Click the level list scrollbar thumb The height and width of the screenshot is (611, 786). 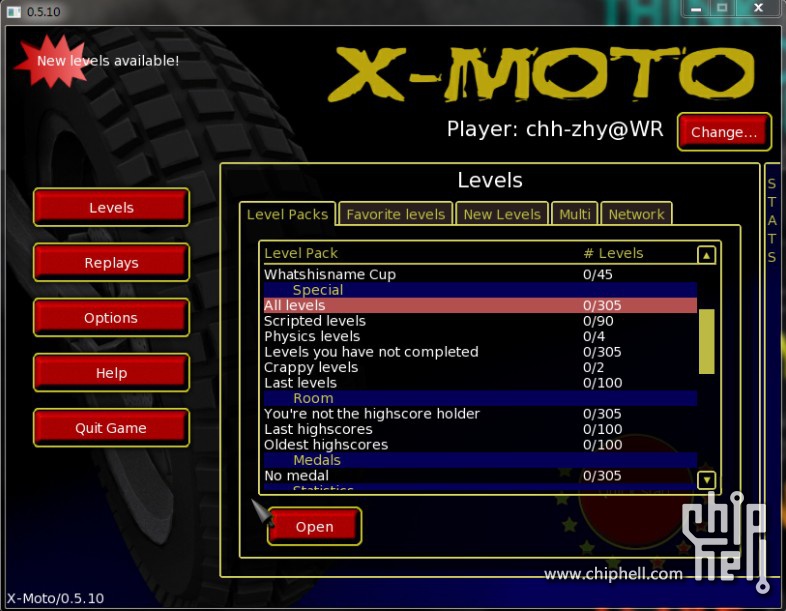tap(706, 341)
